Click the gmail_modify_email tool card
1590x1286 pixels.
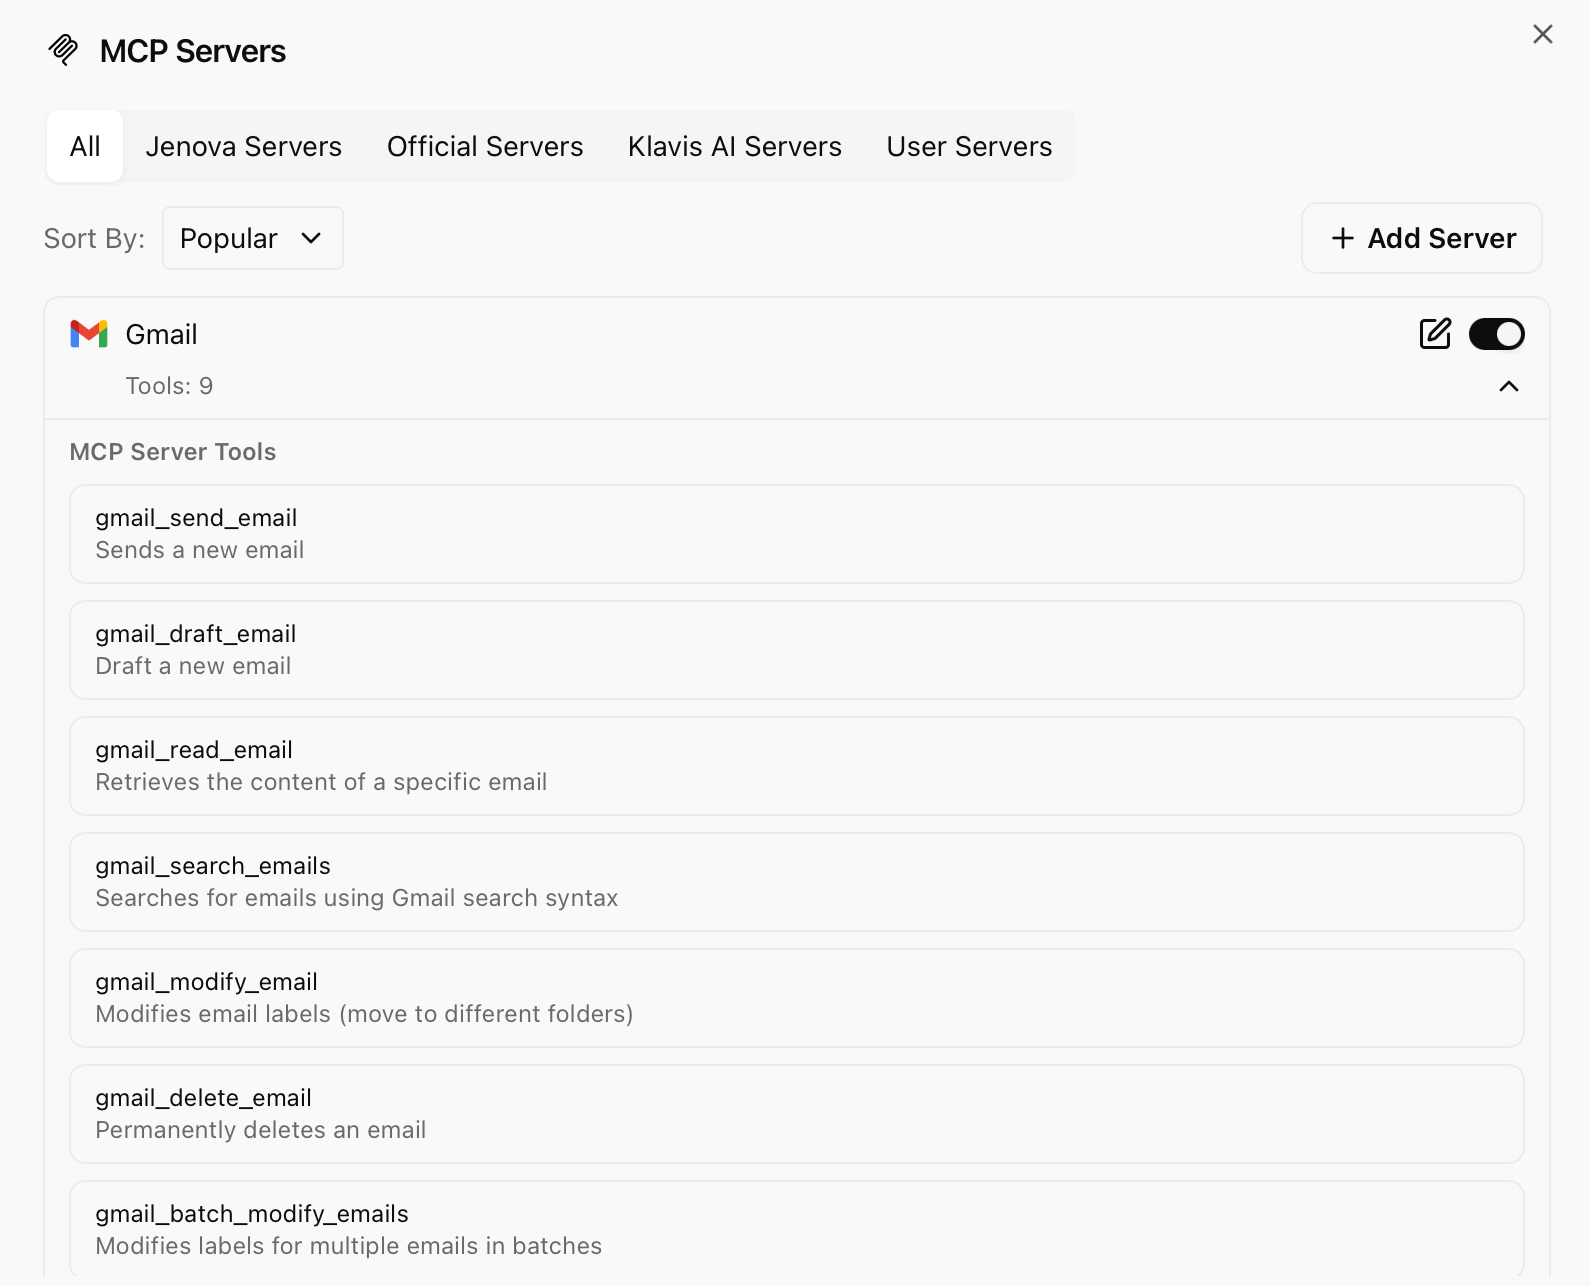796,998
